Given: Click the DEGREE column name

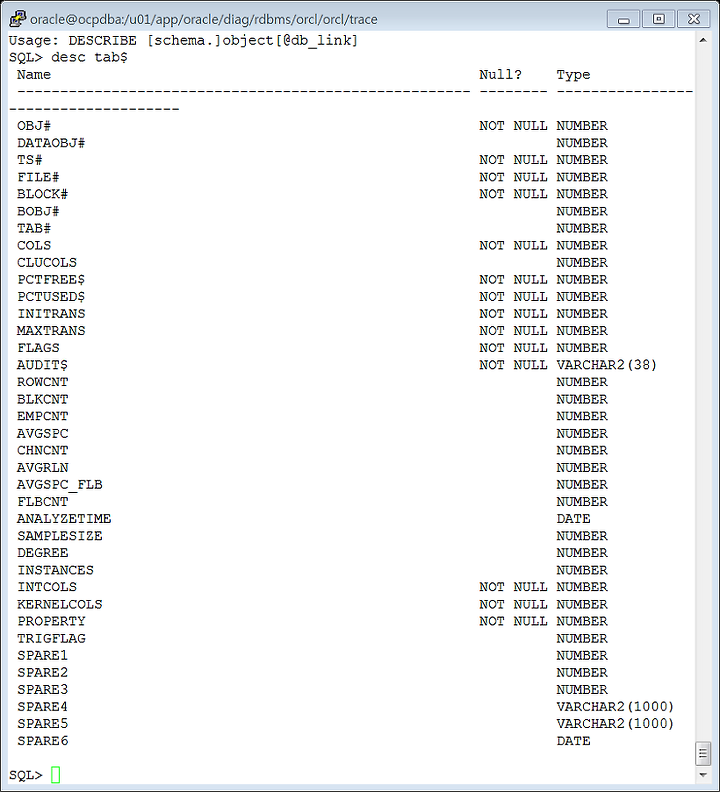Looking at the screenshot, I should click(42, 553).
